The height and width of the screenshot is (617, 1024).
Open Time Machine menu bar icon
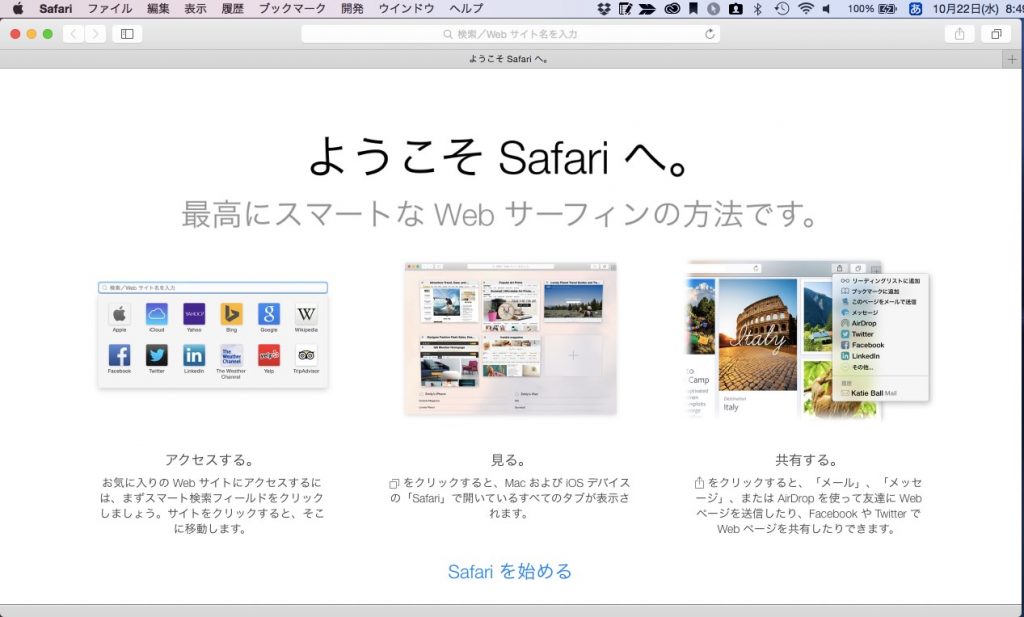tap(782, 8)
